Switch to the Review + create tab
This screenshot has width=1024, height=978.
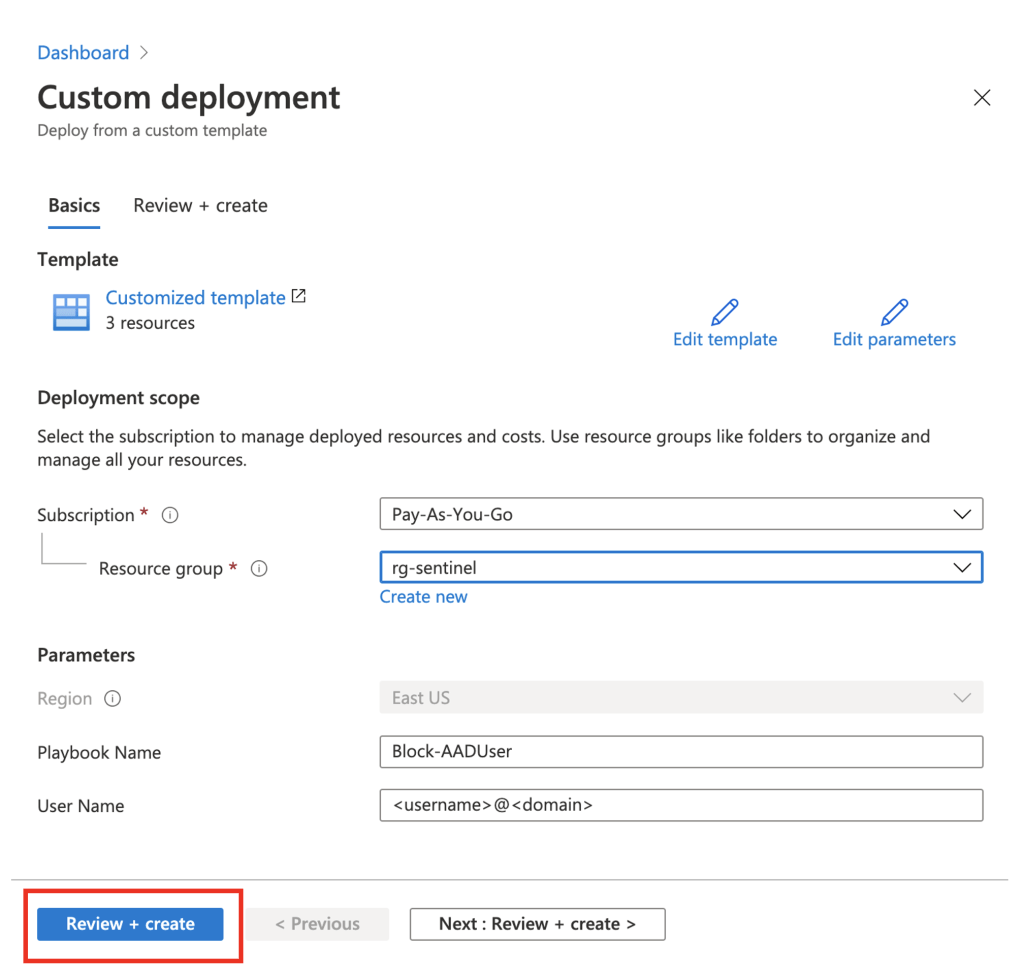click(200, 206)
